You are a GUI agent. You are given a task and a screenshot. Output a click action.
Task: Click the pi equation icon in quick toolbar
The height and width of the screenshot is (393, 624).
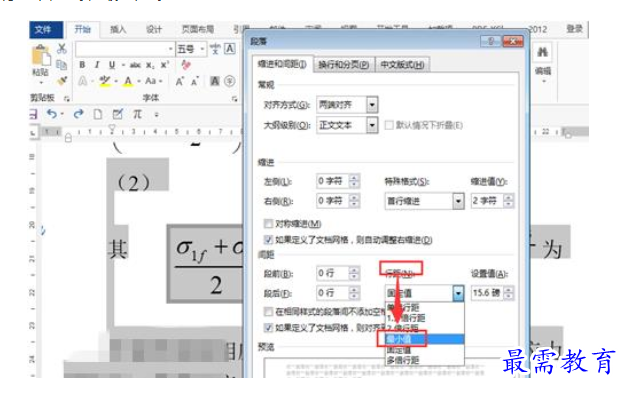[x=137, y=115]
